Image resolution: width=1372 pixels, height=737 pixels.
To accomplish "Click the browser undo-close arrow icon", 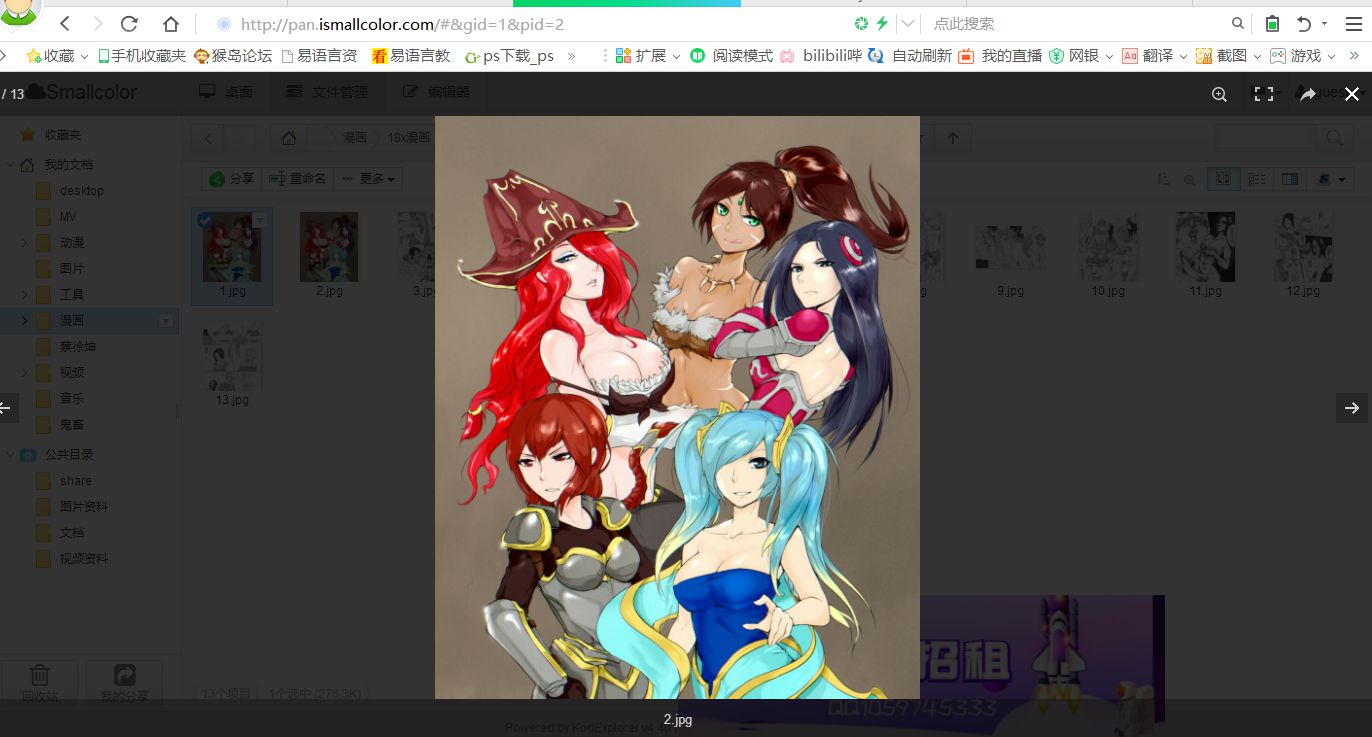I will click(x=1304, y=24).
